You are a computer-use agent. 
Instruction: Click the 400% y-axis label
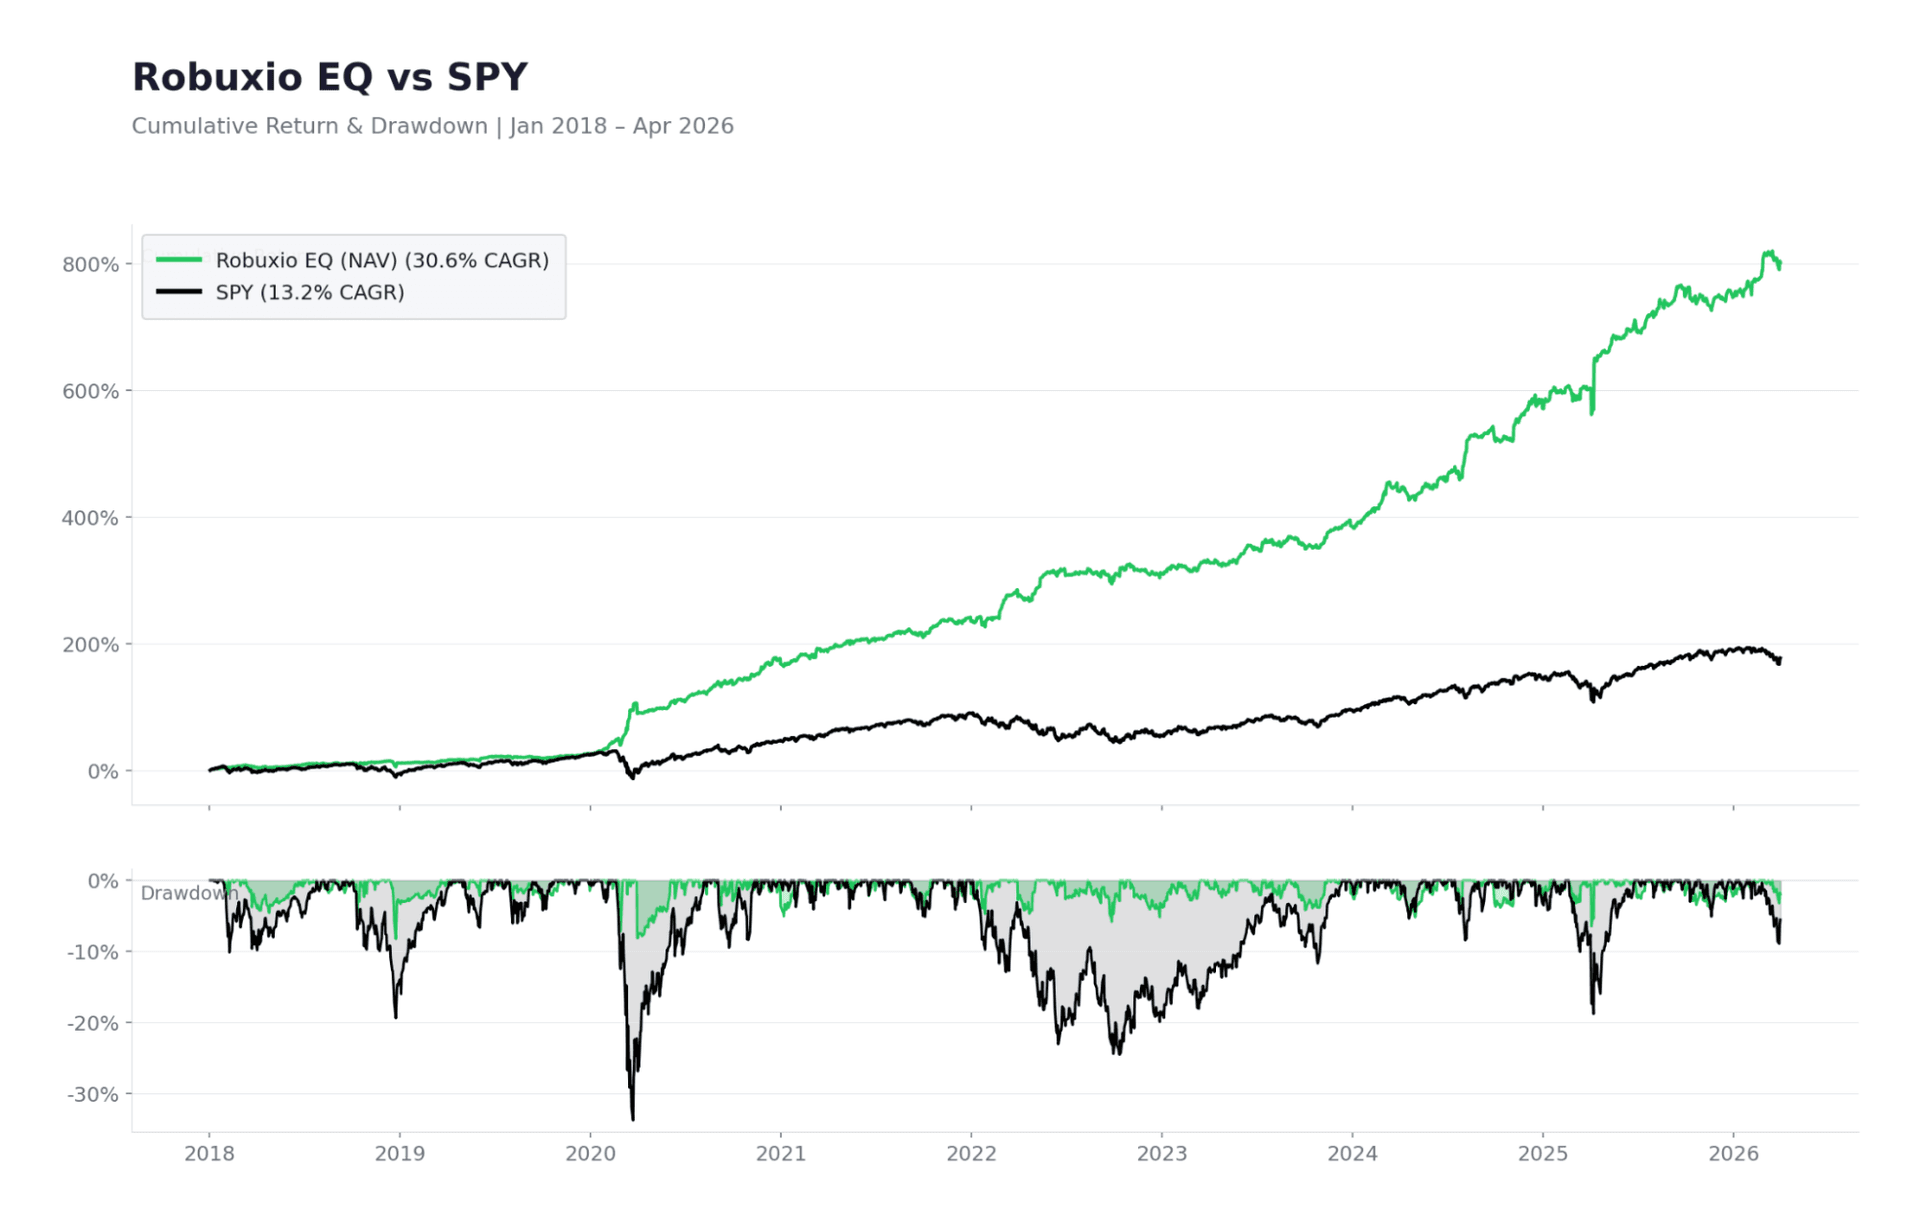[90, 518]
